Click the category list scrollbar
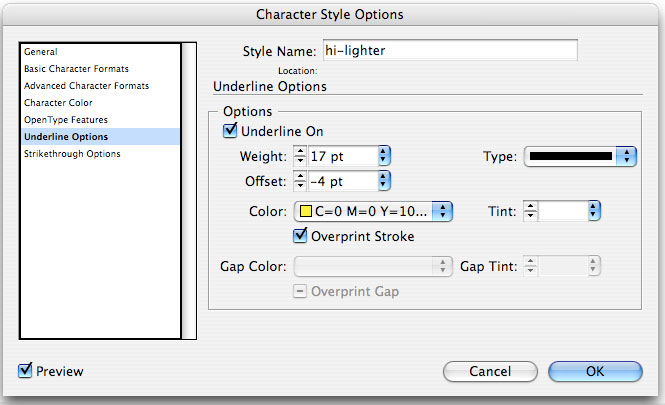The image size is (665, 405). [x=189, y=191]
